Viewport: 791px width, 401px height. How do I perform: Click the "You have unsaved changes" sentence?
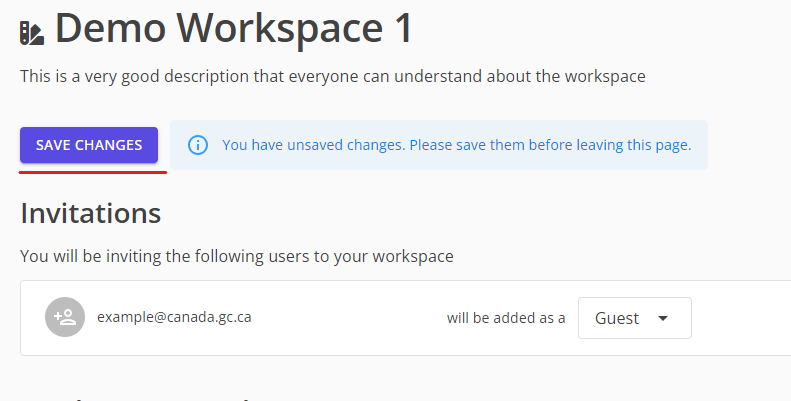[x=313, y=145]
